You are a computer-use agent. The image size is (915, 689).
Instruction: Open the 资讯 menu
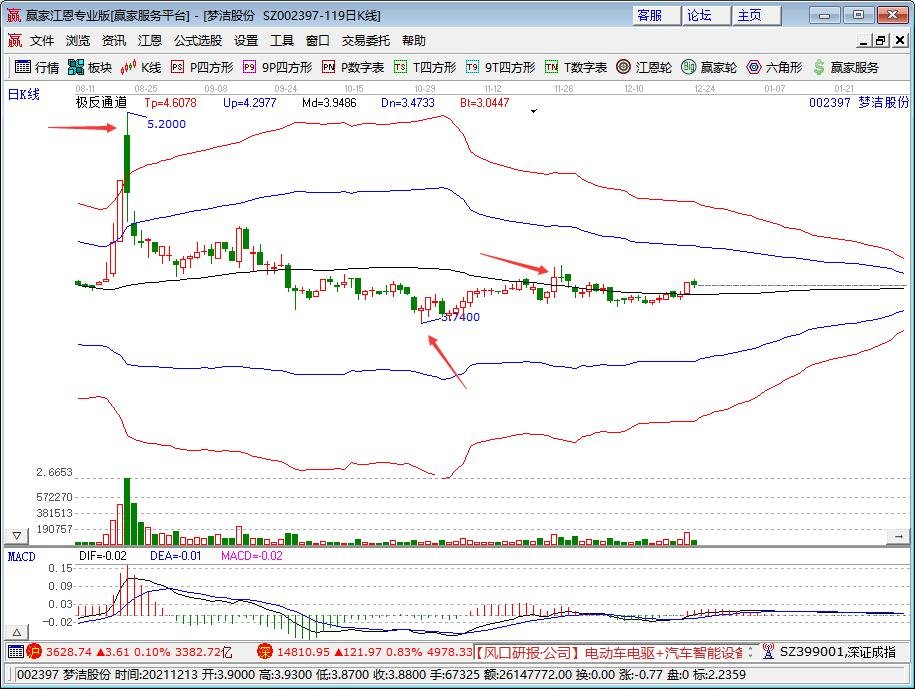click(x=114, y=40)
